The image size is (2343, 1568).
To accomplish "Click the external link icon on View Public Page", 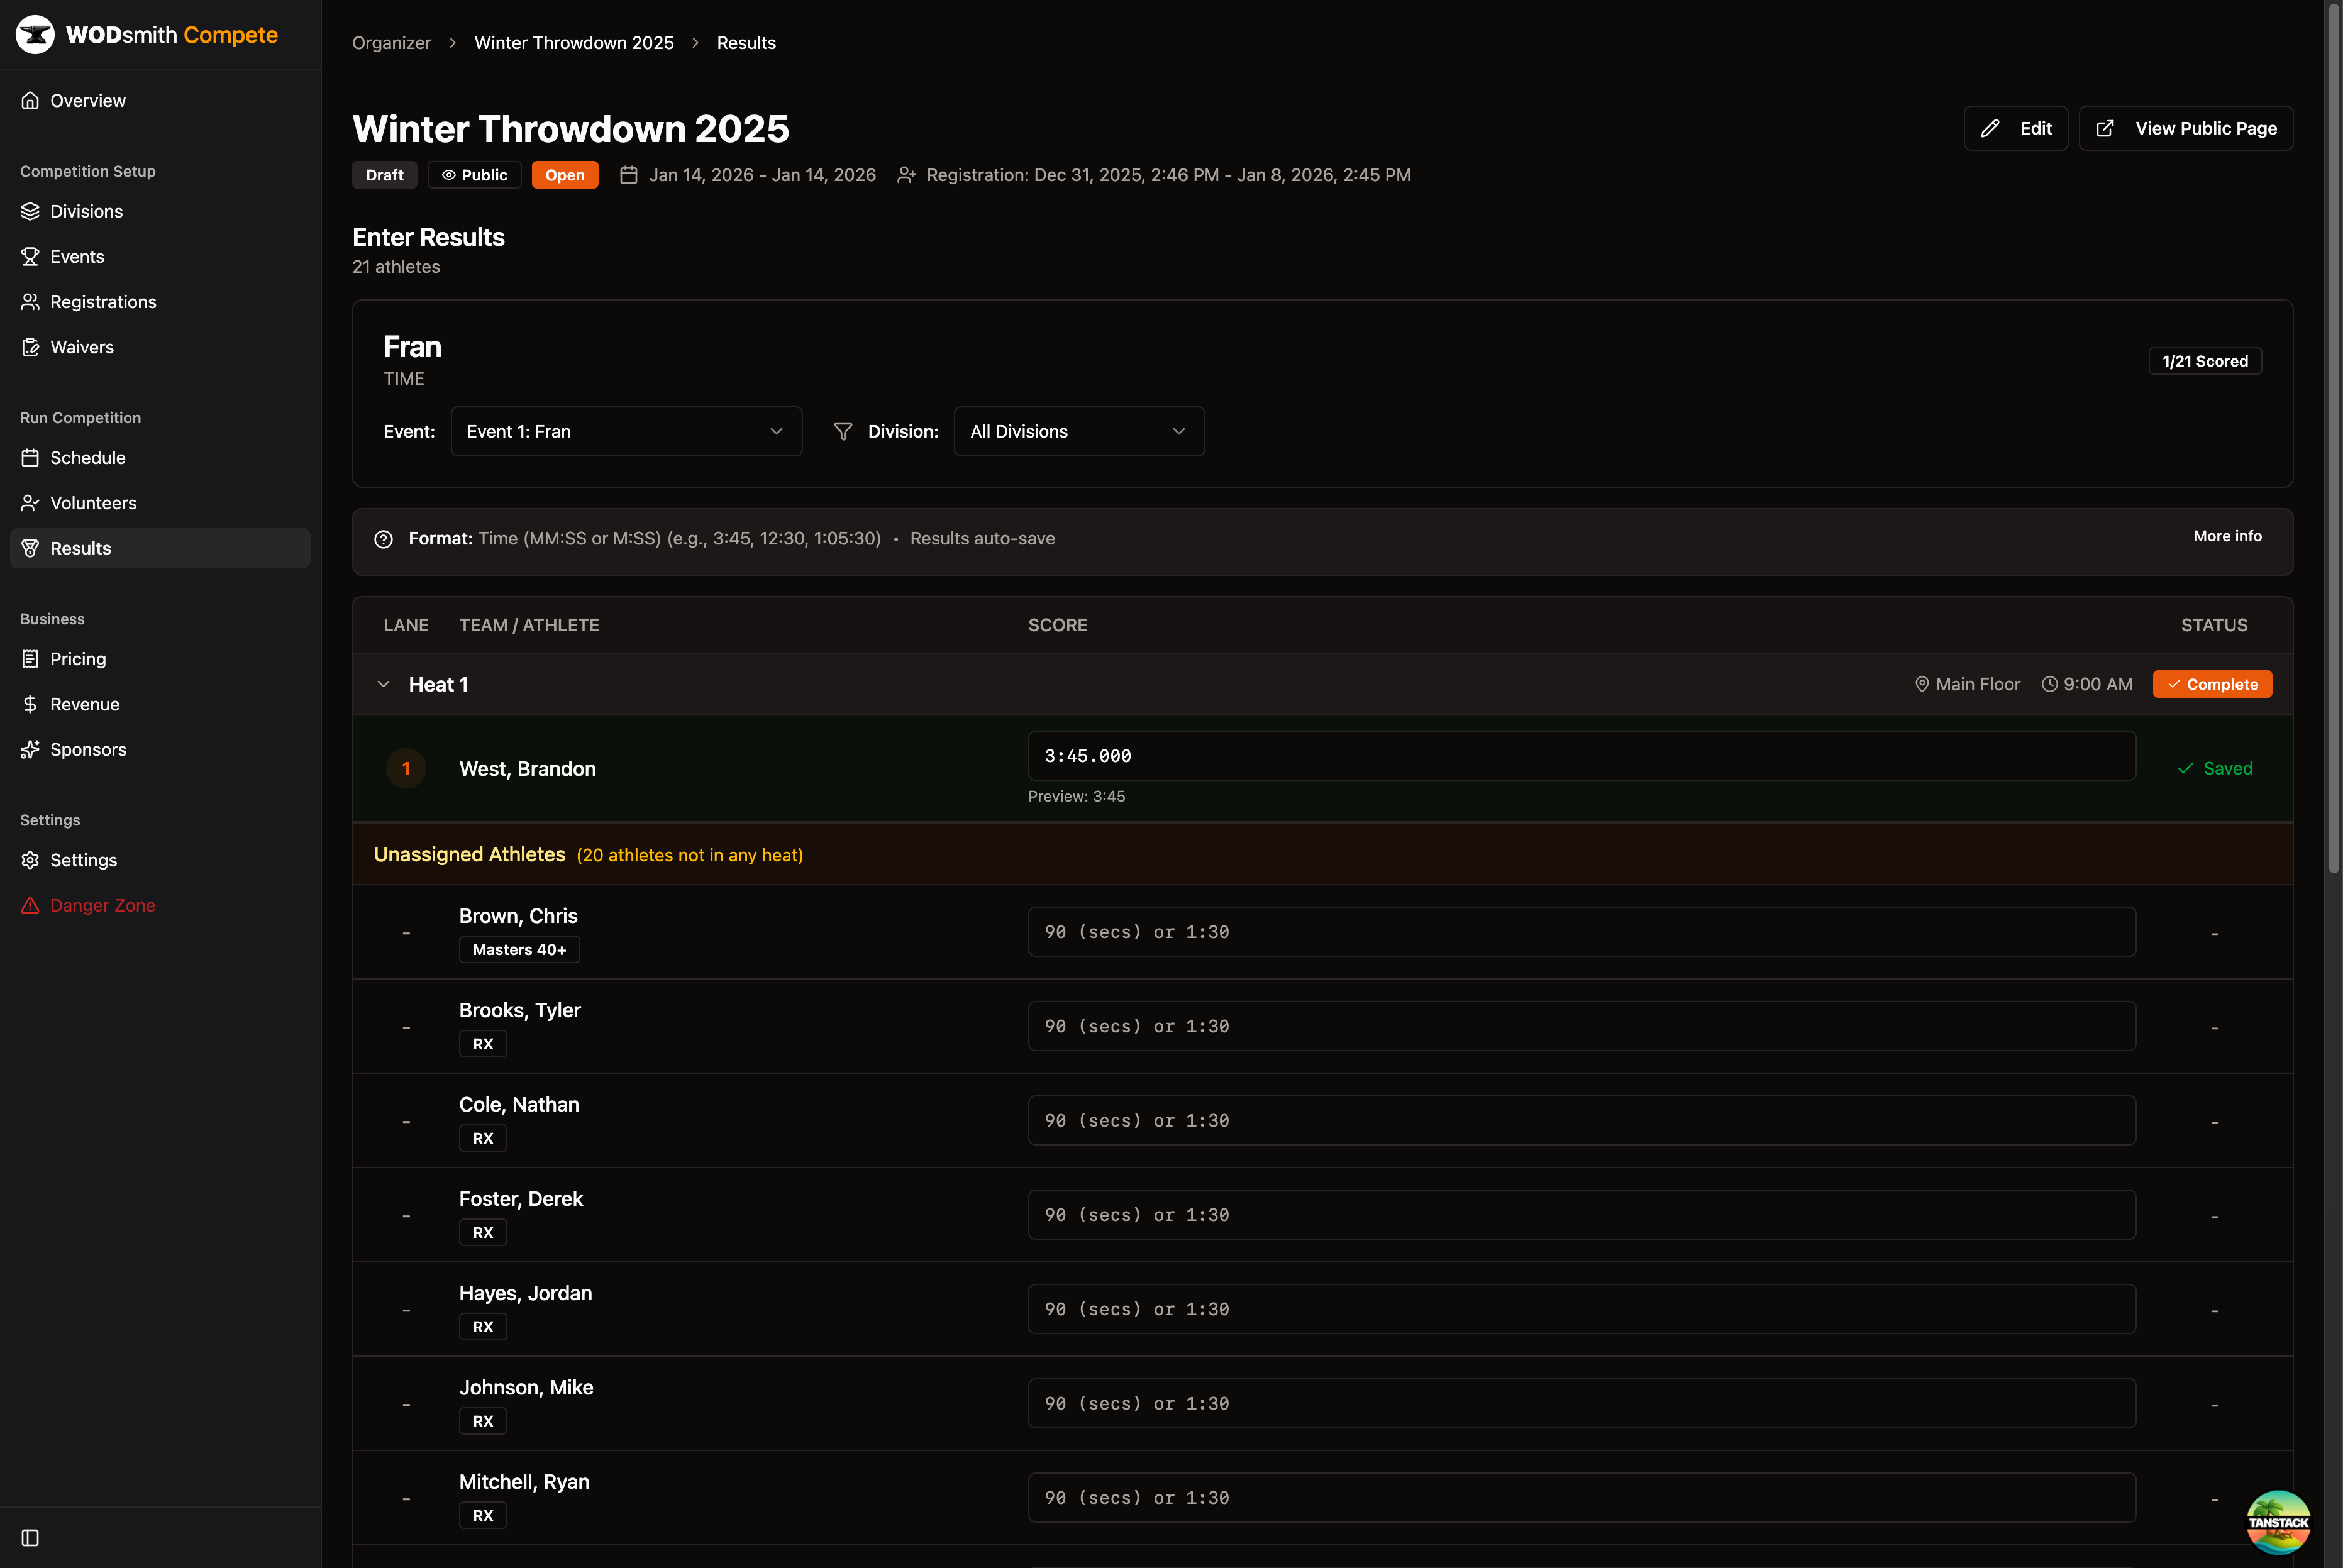I will click(x=2105, y=128).
